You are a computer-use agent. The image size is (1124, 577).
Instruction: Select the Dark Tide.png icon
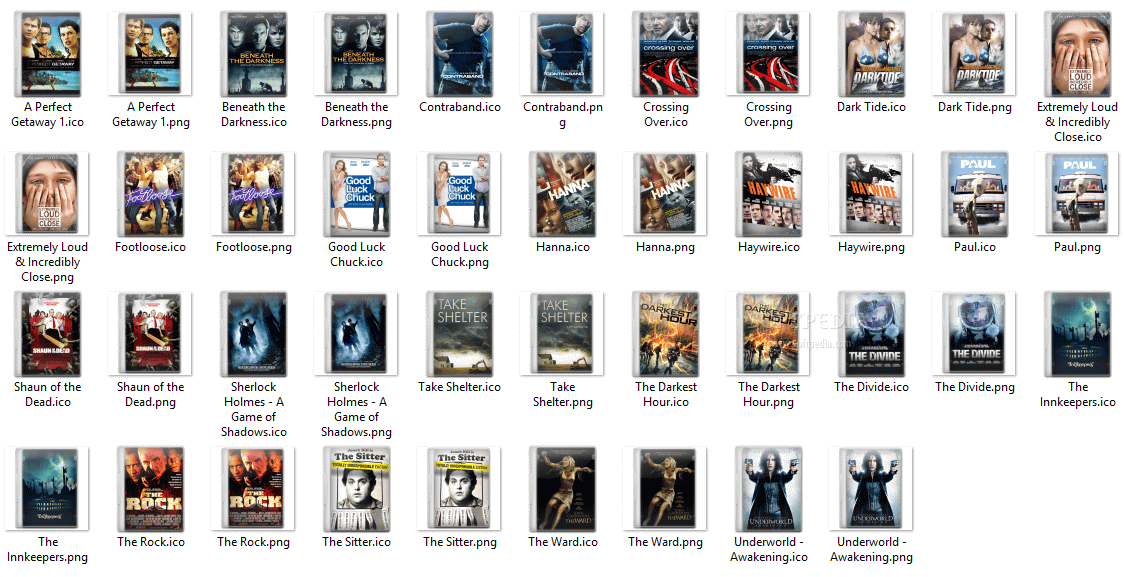(x=975, y=54)
